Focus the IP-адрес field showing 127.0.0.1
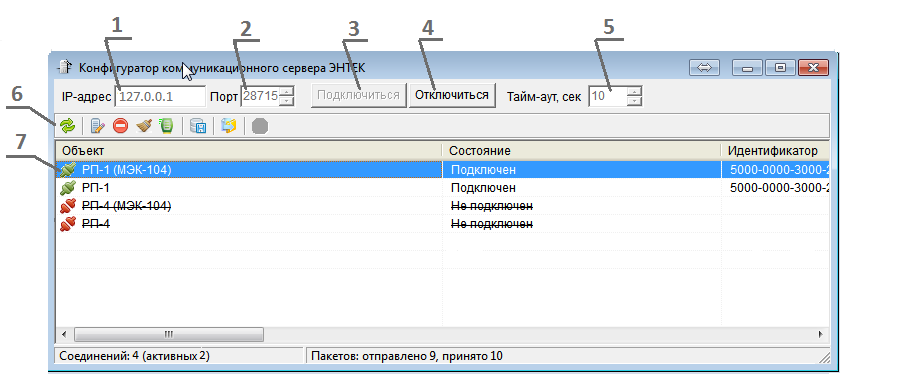 click(x=160, y=96)
